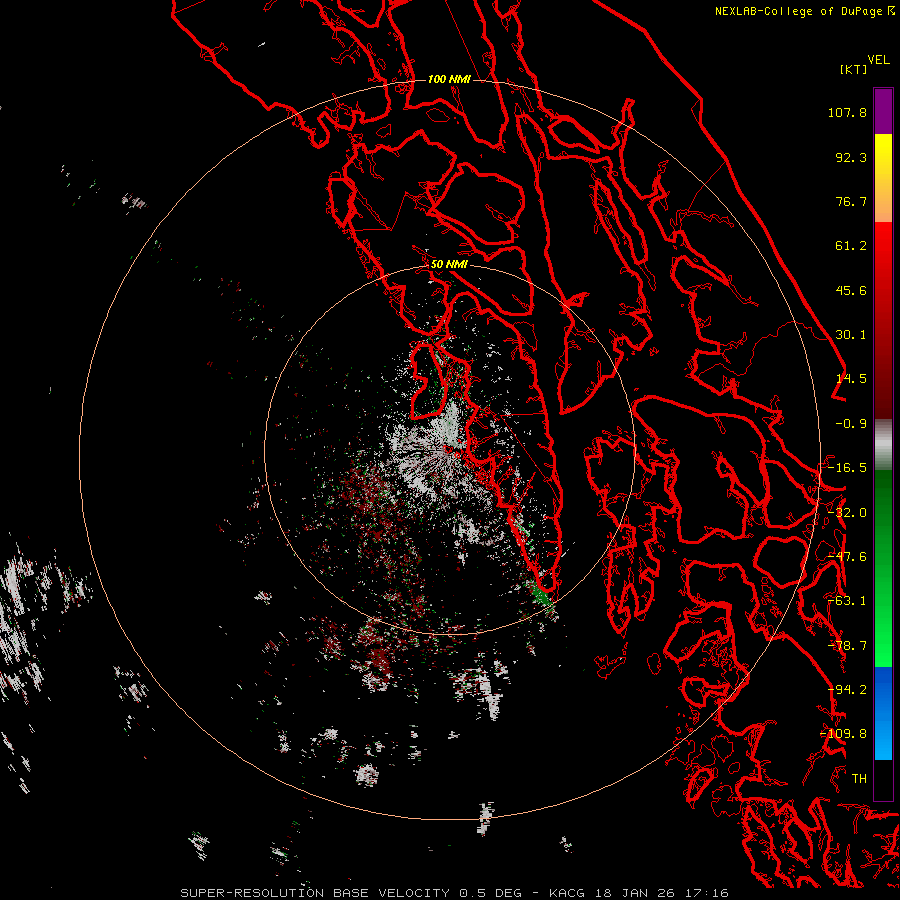Click the 100 NMI range ring label
The height and width of the screenshot is (900, 900).
click(x=449, y=79)
